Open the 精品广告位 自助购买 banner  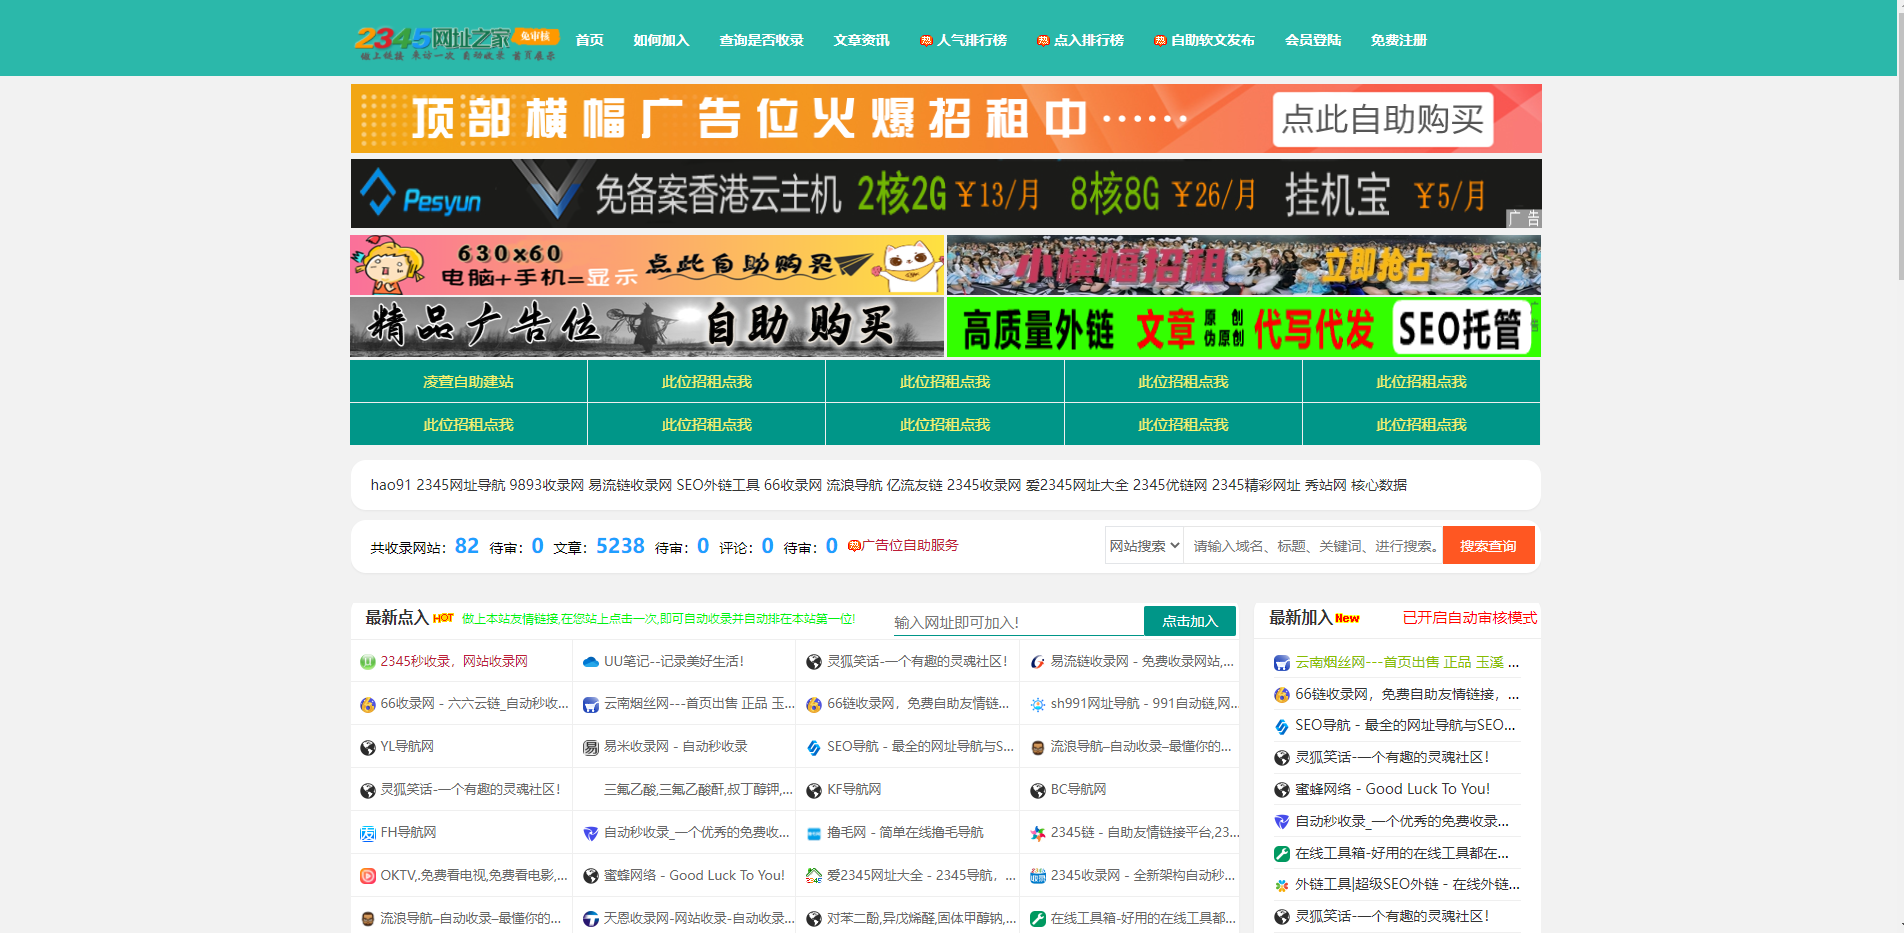coord(647,327)
